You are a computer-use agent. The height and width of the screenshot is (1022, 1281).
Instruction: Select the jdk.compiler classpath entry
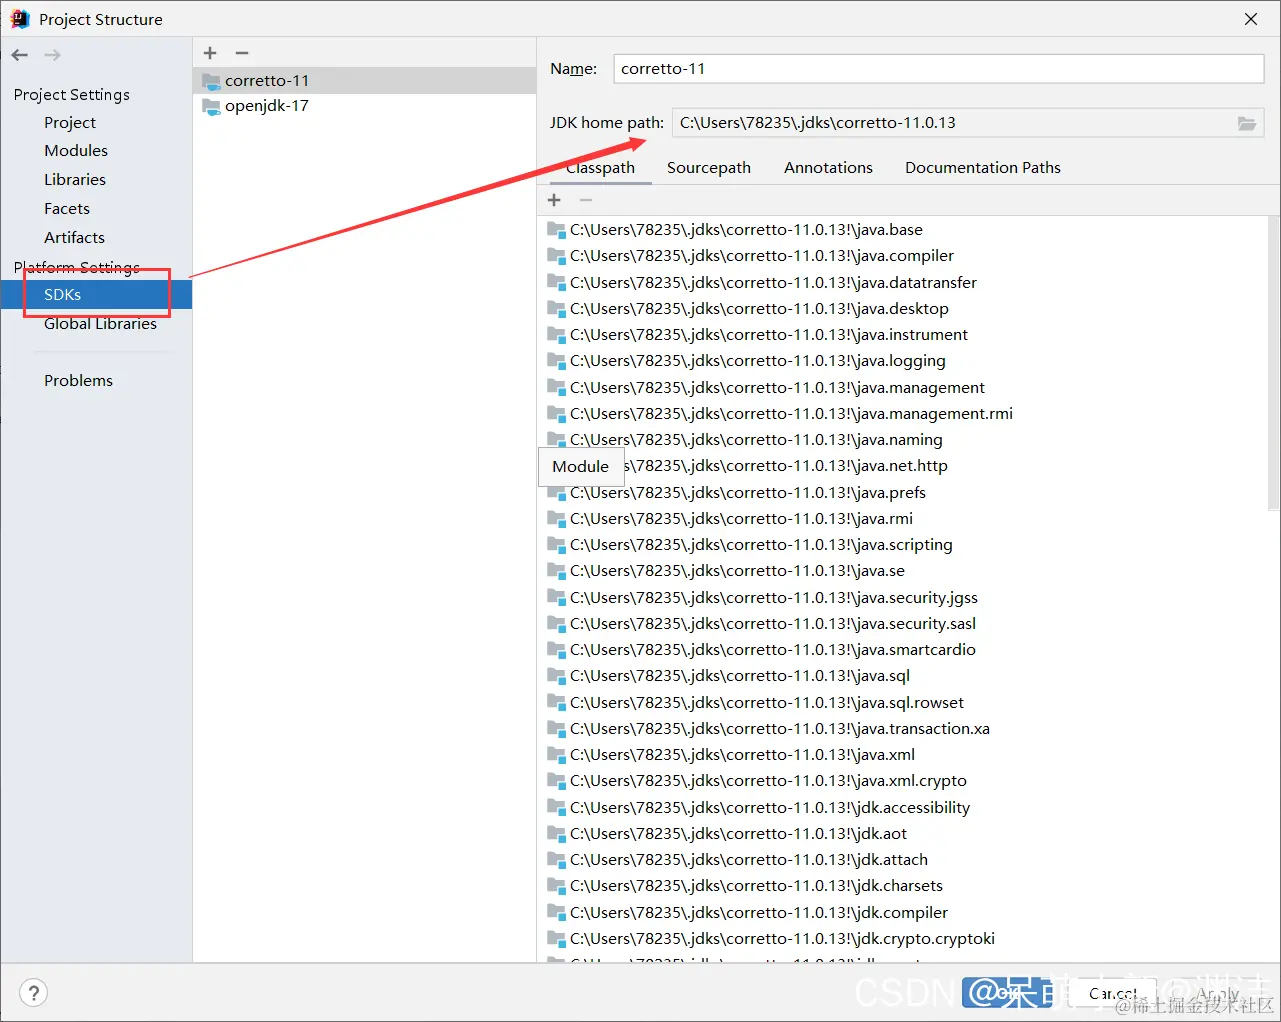click(x=759, y=913)
